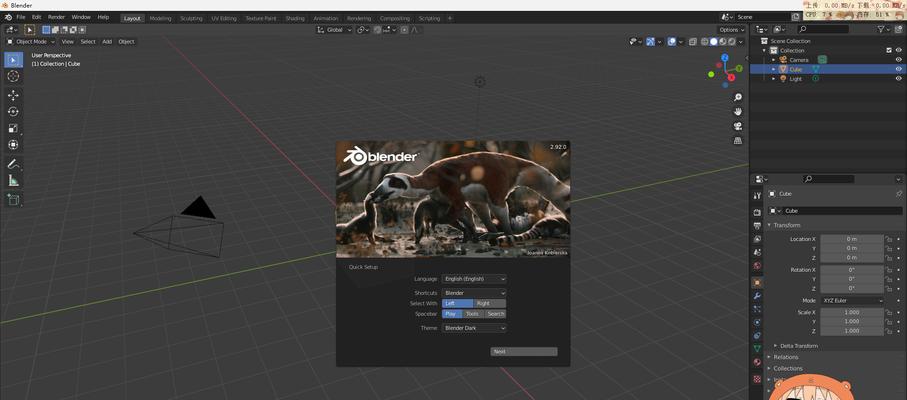This screenshot has width=907, height=400.
Task: Open the viewport Add menu
Action: pyautogui.click(x=107, y=42)
